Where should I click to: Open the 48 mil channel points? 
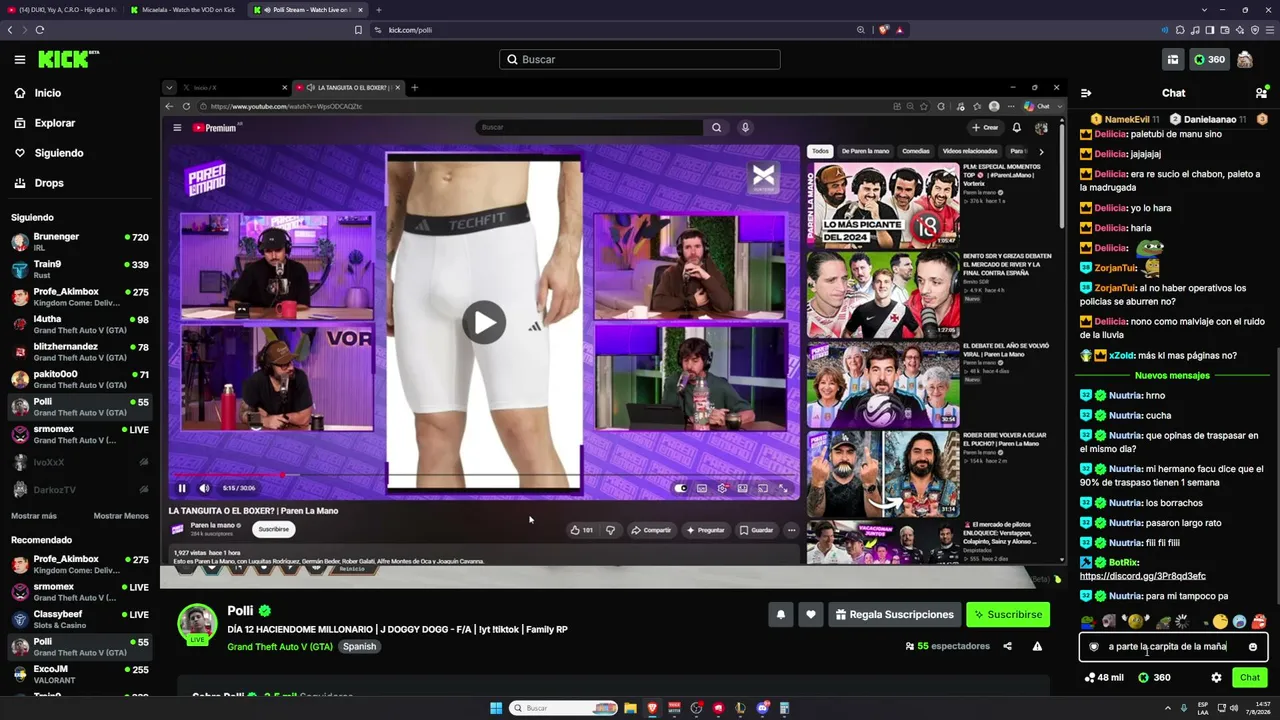coord(1103,678)
